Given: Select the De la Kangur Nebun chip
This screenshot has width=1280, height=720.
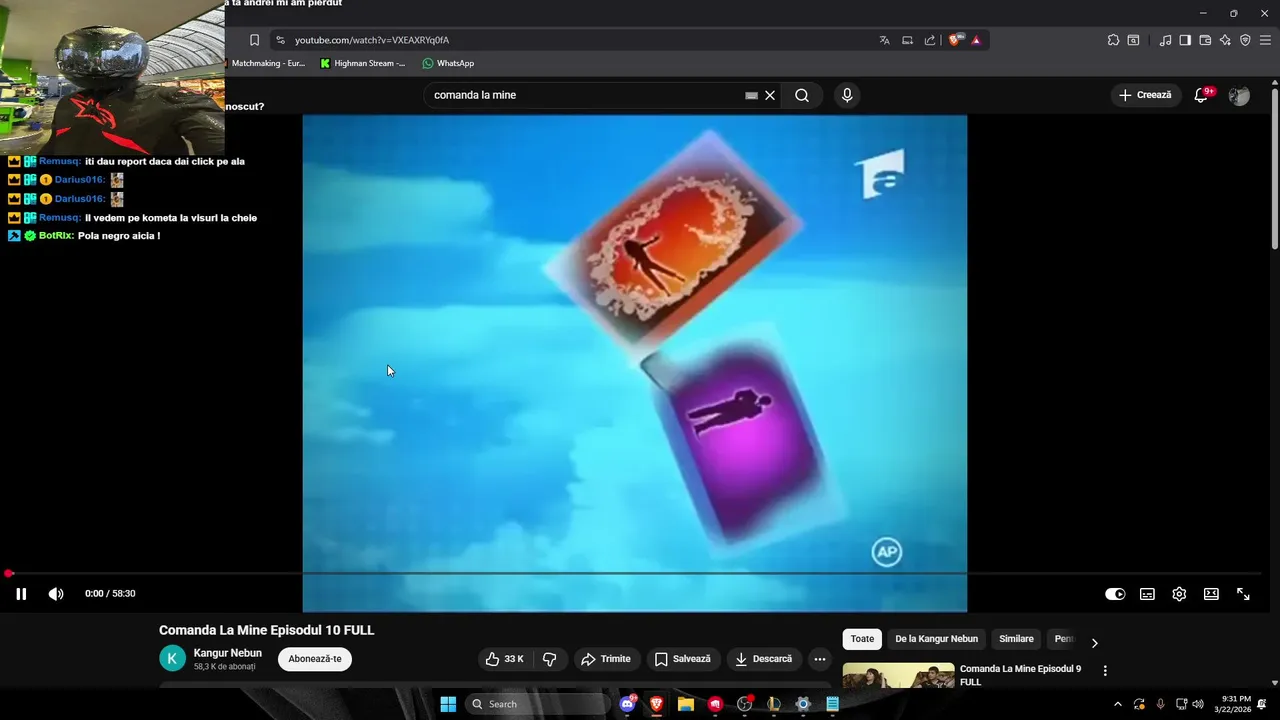Looking at the screenshot, I should coord(937,639).
